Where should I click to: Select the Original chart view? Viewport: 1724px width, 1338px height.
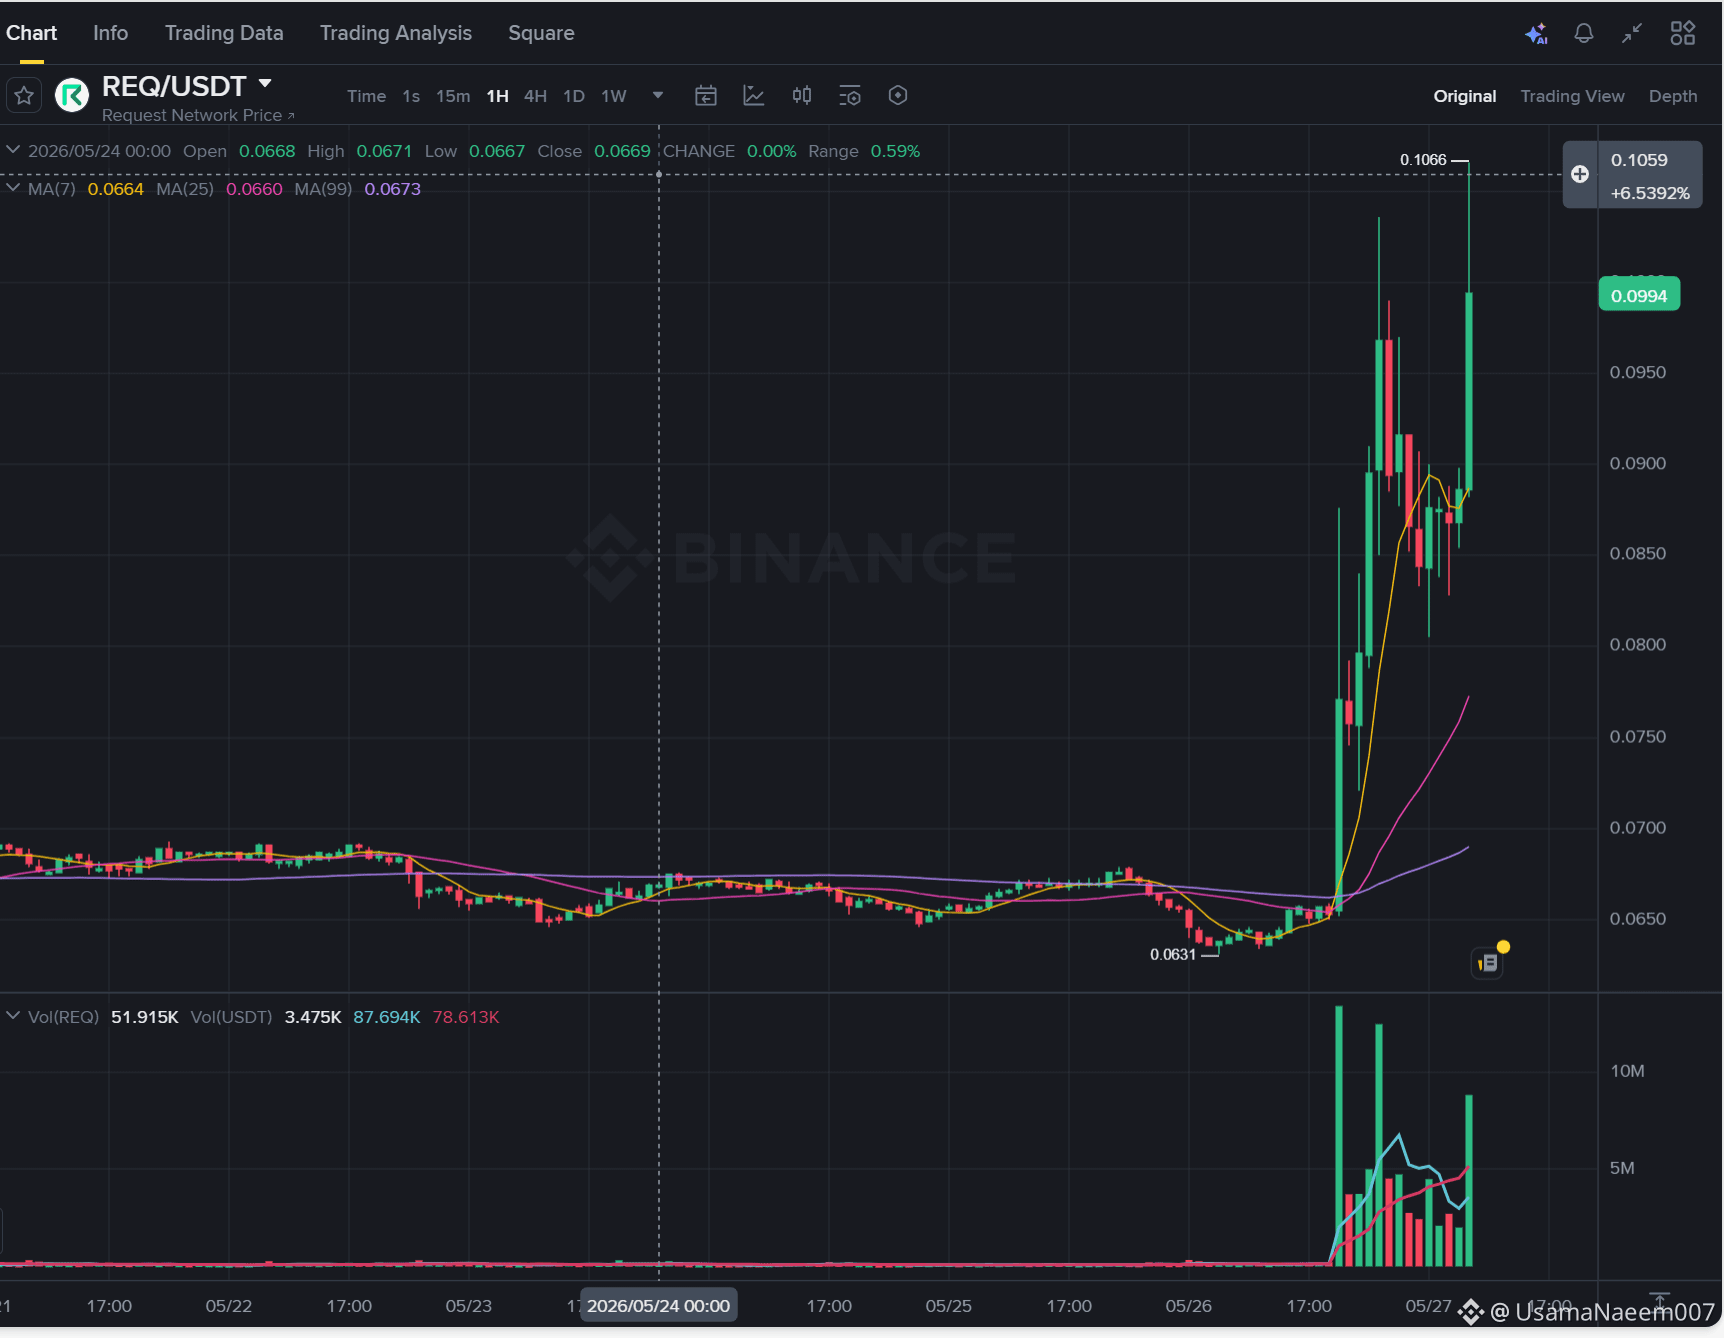tap(1465, 96)
